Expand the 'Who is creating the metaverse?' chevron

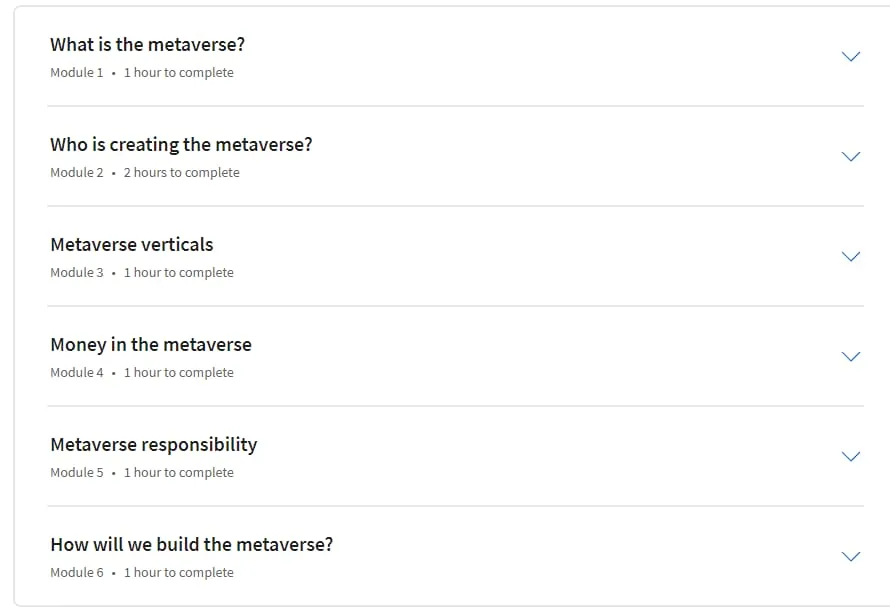click(x=850, y=156)
